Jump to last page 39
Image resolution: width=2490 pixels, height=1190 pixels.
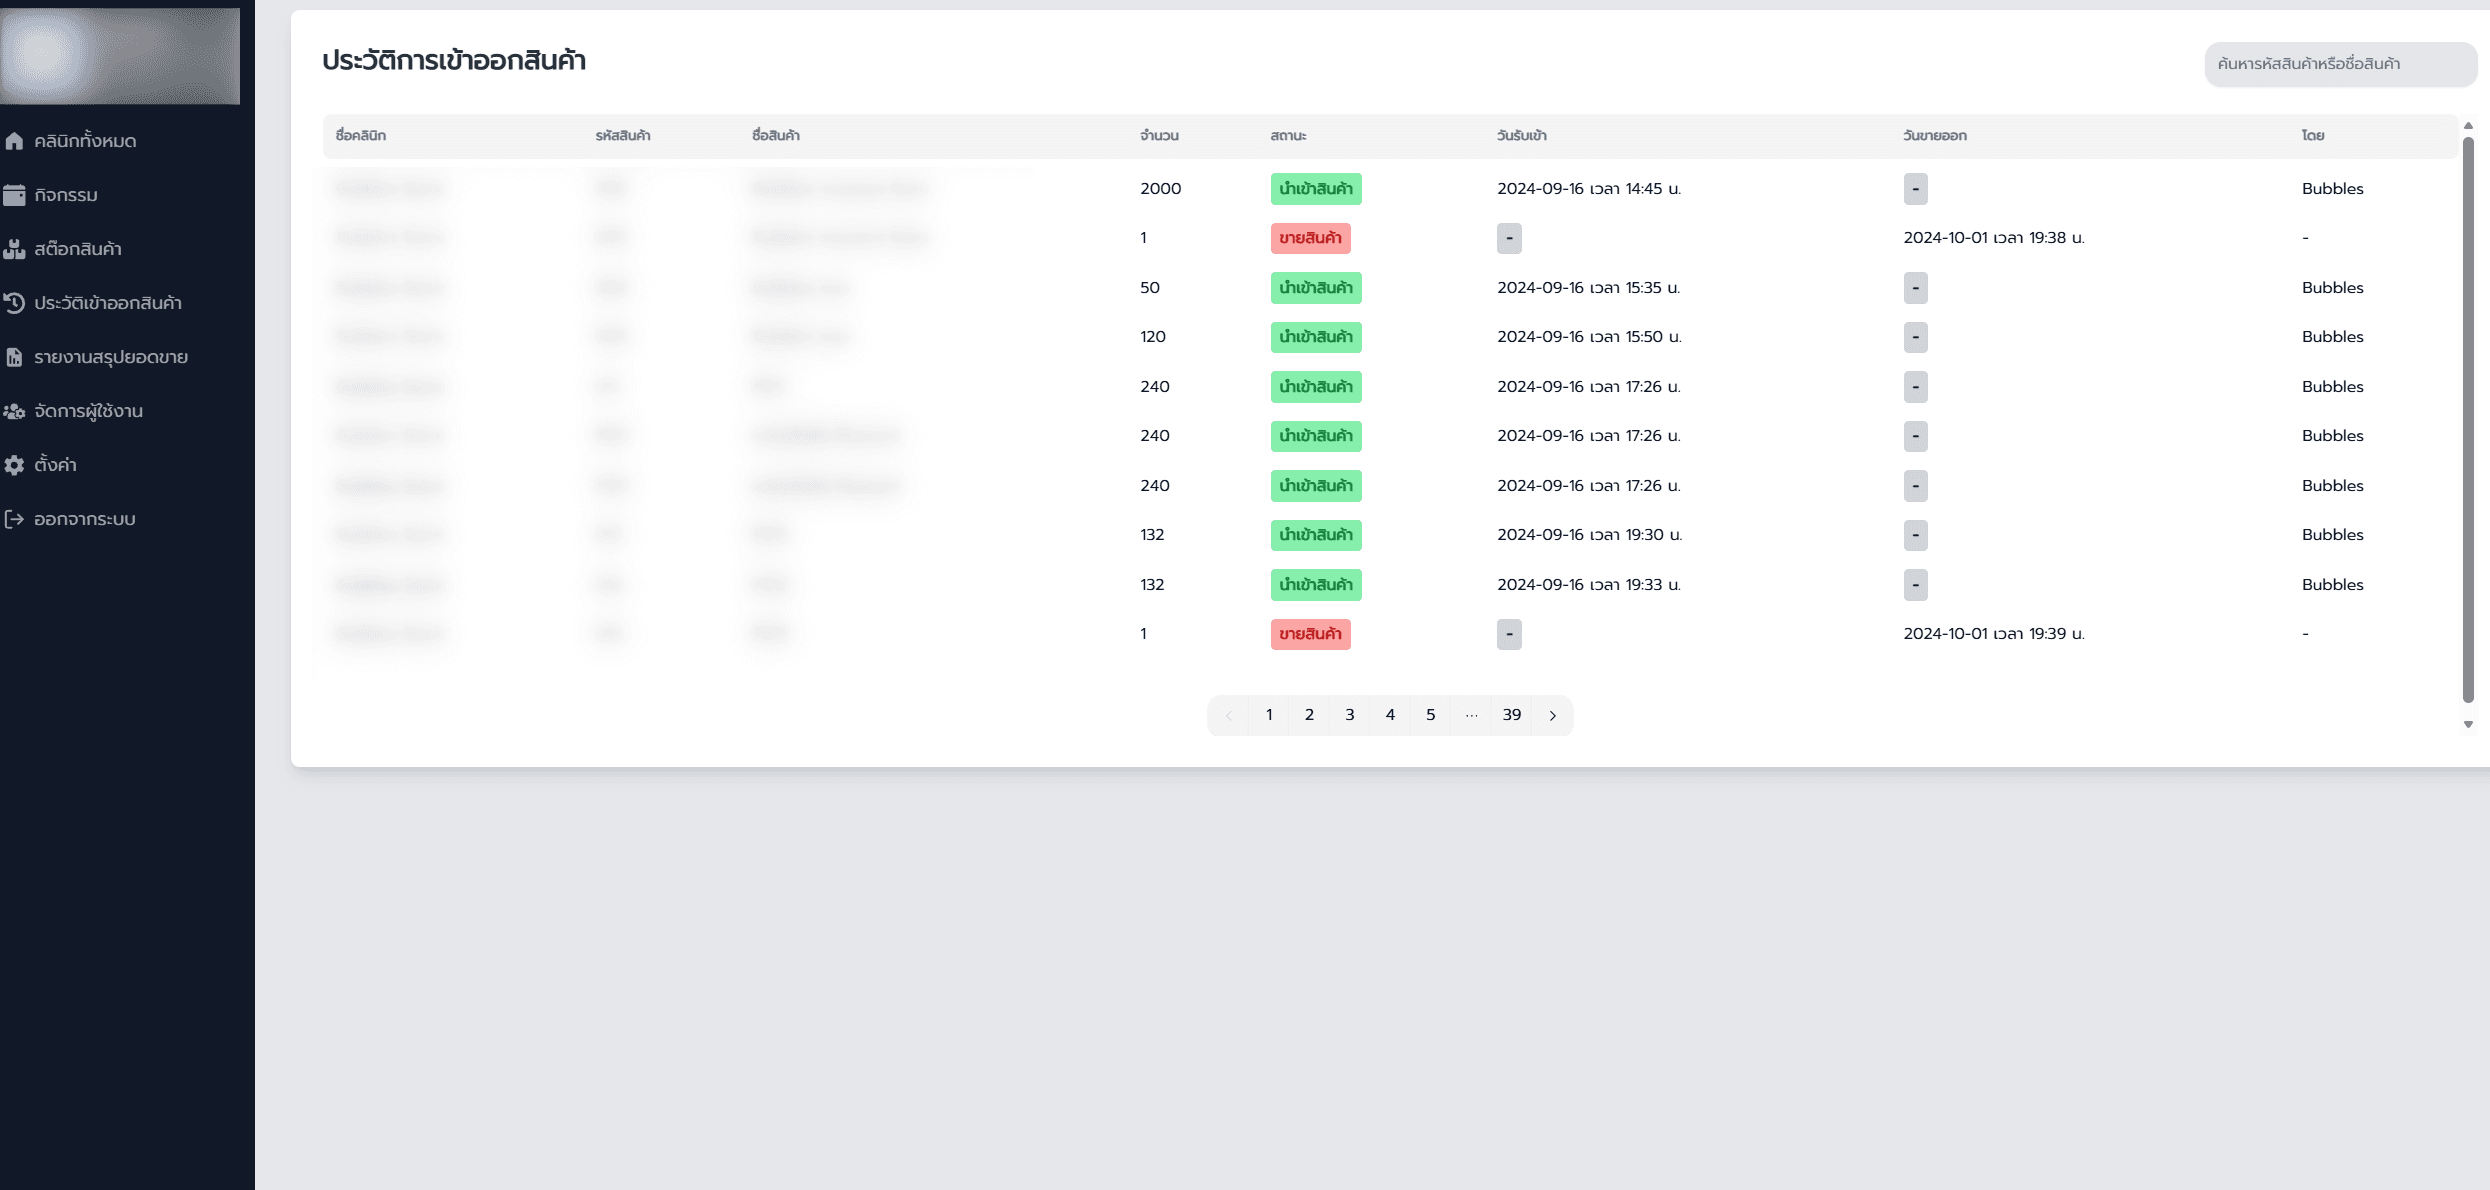1511,715
